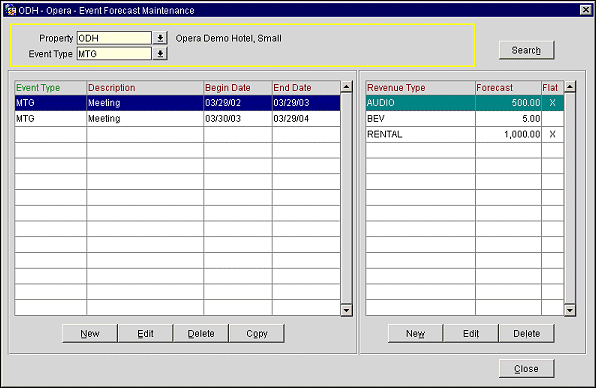Image resolution: width=596 pixels, height=388 pixels.
Task: Click the Copy button
Action: 257,333
